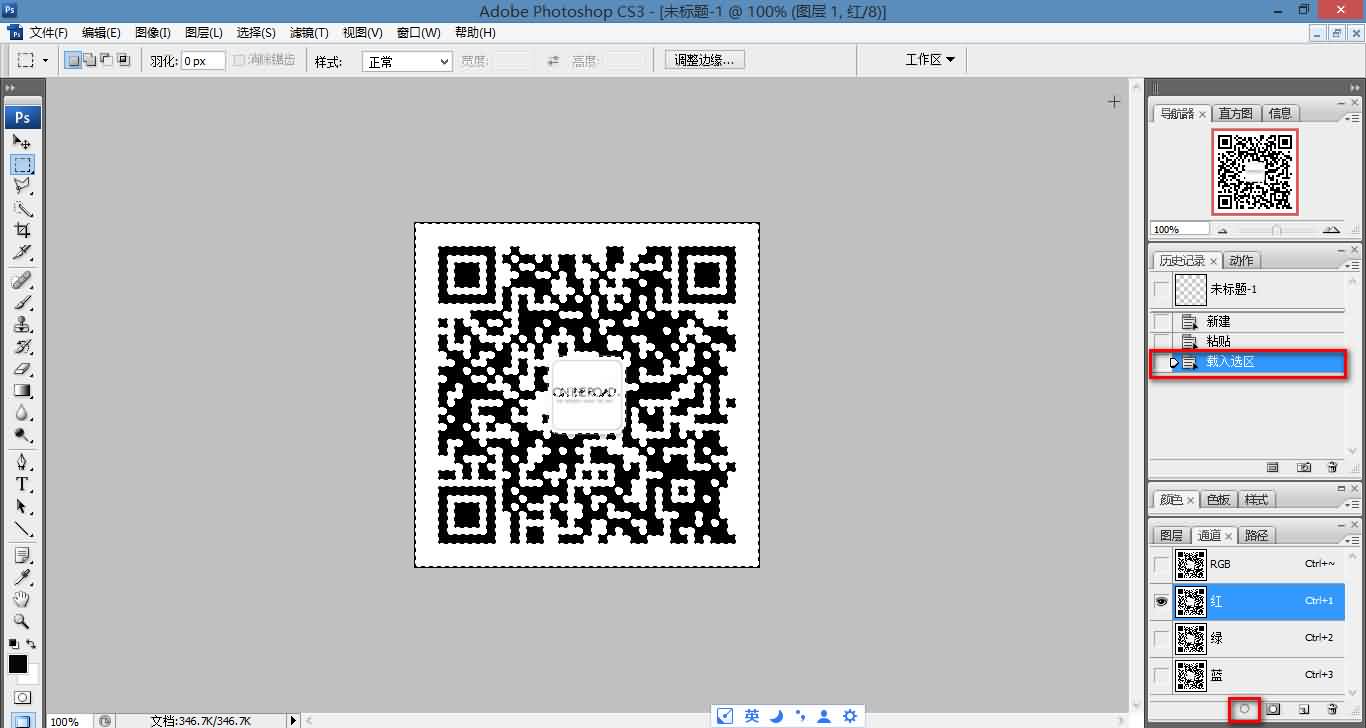The image size is (1366, 728).
Task: Click the 调整边缘... button
Action: pyautogui.click(x=705, y=60)
